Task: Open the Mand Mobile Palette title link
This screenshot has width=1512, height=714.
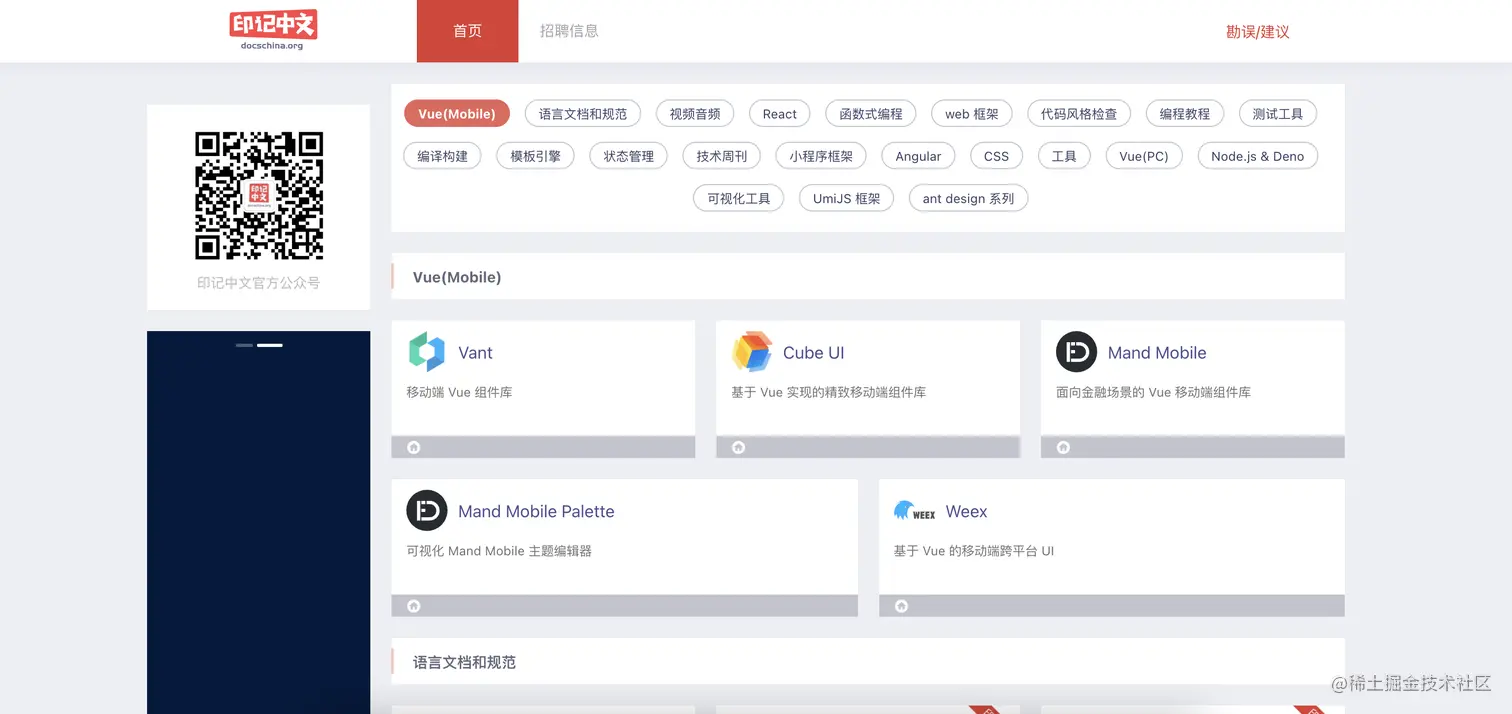Action: [536, 512]
